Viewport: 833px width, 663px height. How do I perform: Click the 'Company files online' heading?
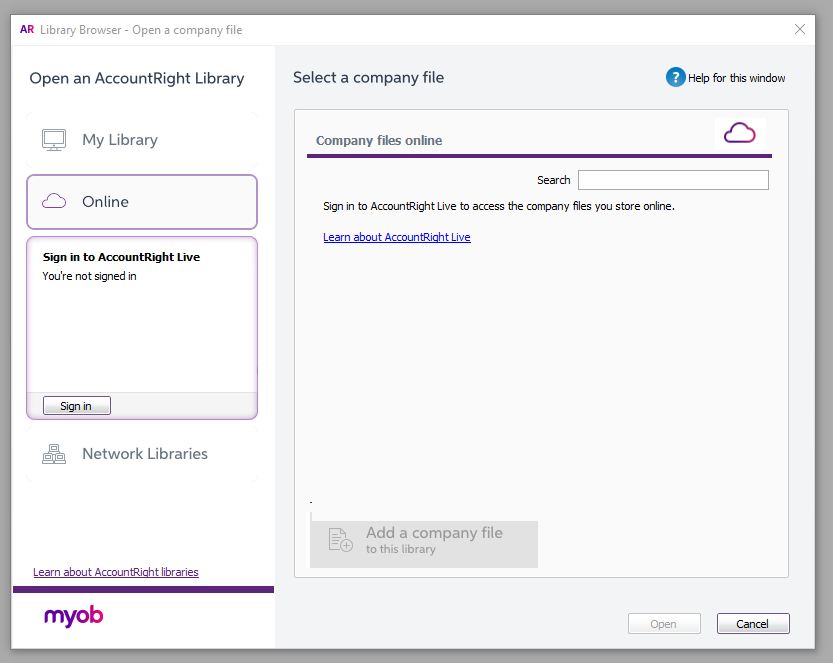coord(379,141)
